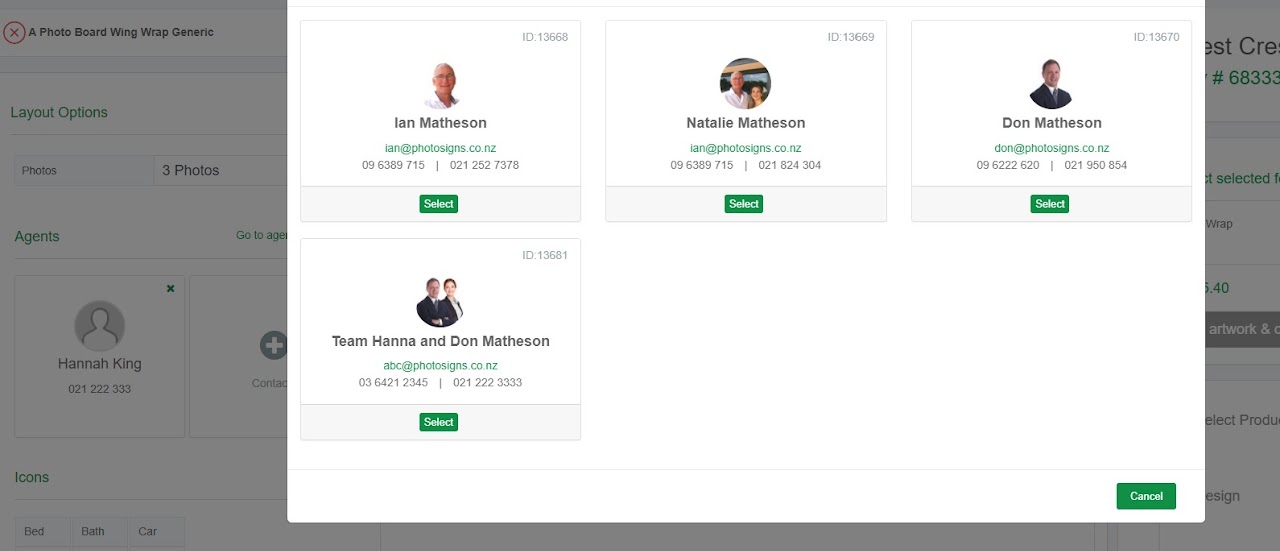Click abc@photosigns.co.nz email link
The image size is (1280, 551).
440,366
